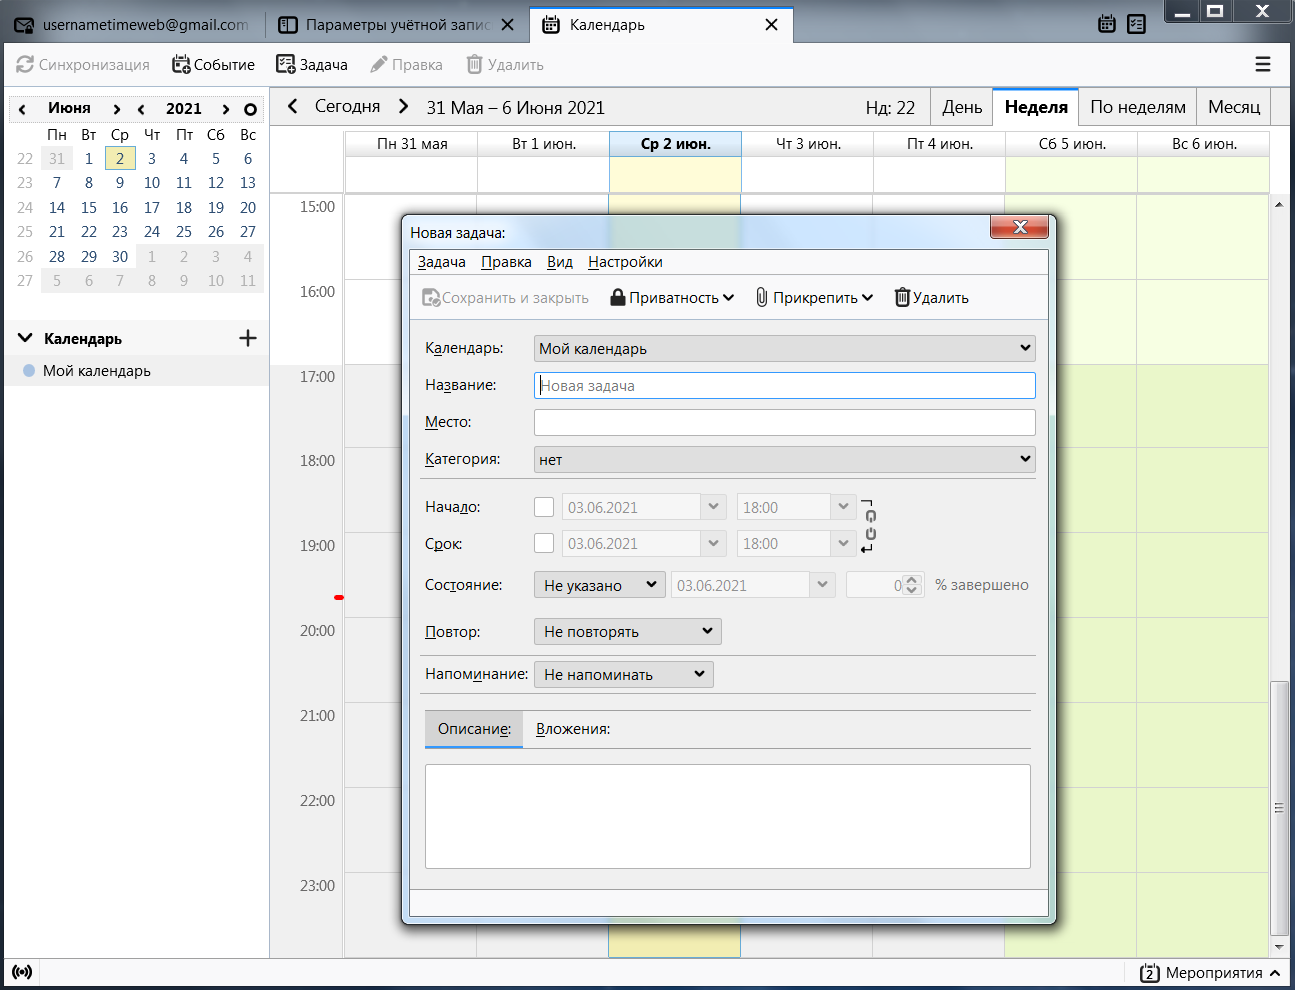Open the Категория dropdown
The image size is (1295, 990).
tap(784, 459)
